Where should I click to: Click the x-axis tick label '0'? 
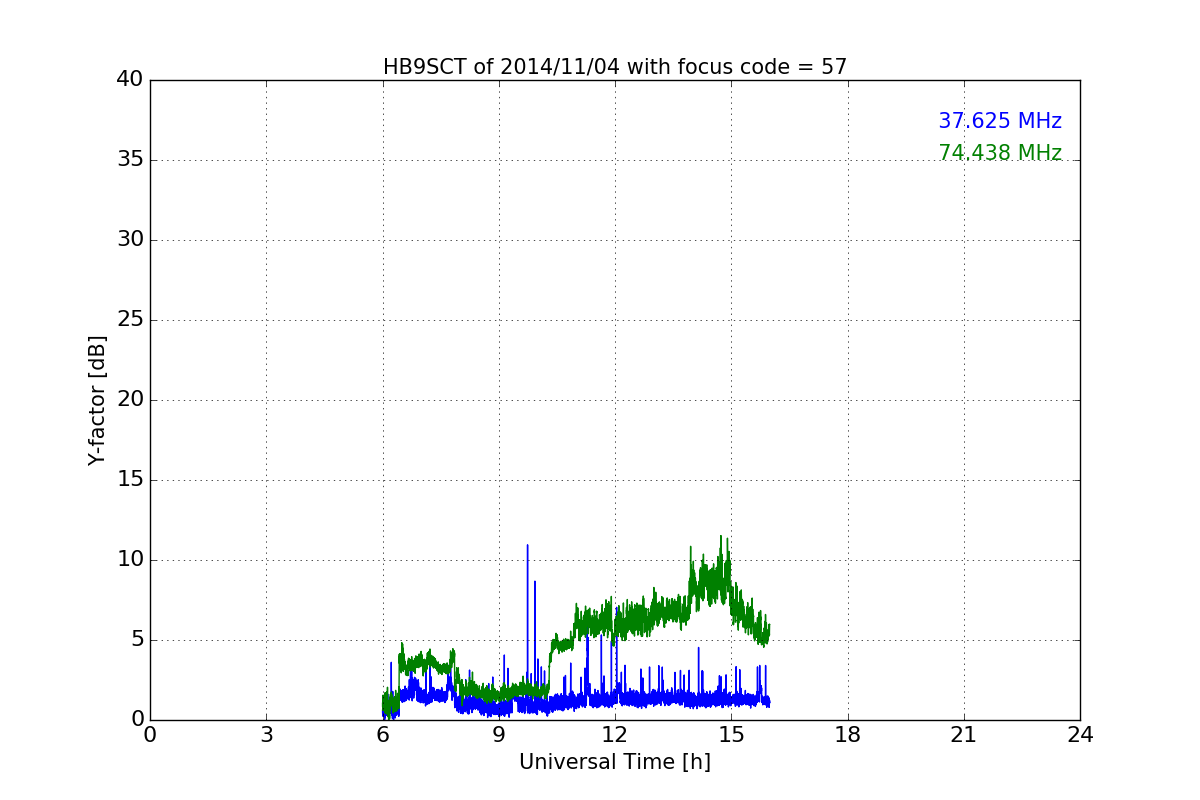150,734
